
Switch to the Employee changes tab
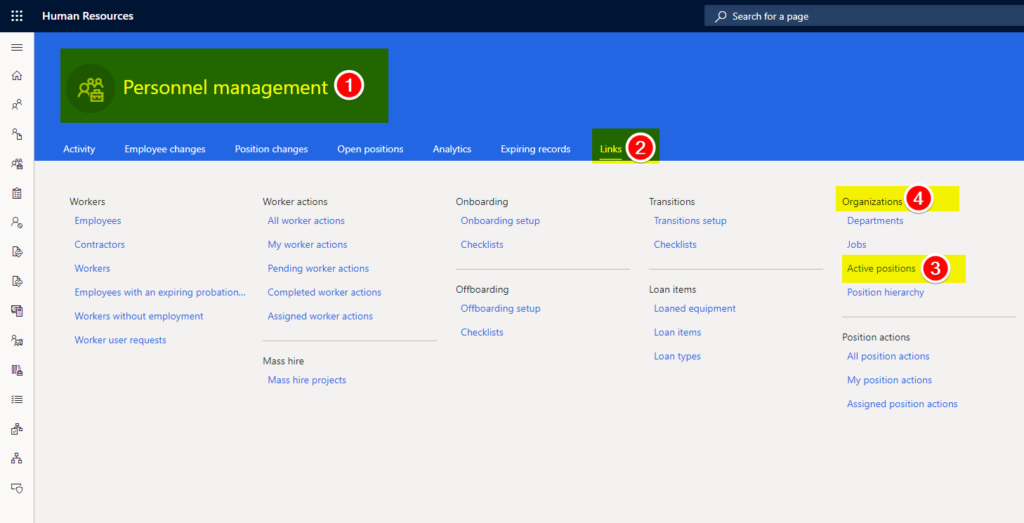(165, 149)
